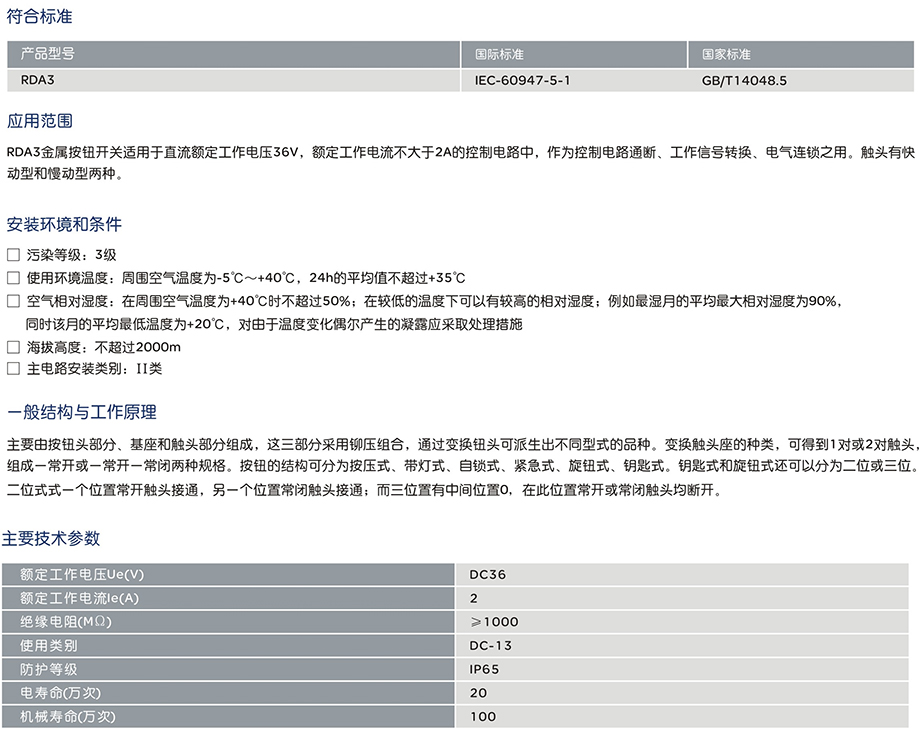The image size is (920, 732).
Task: Check the 海拔高度 checkbox
Action: coord(13,347)
